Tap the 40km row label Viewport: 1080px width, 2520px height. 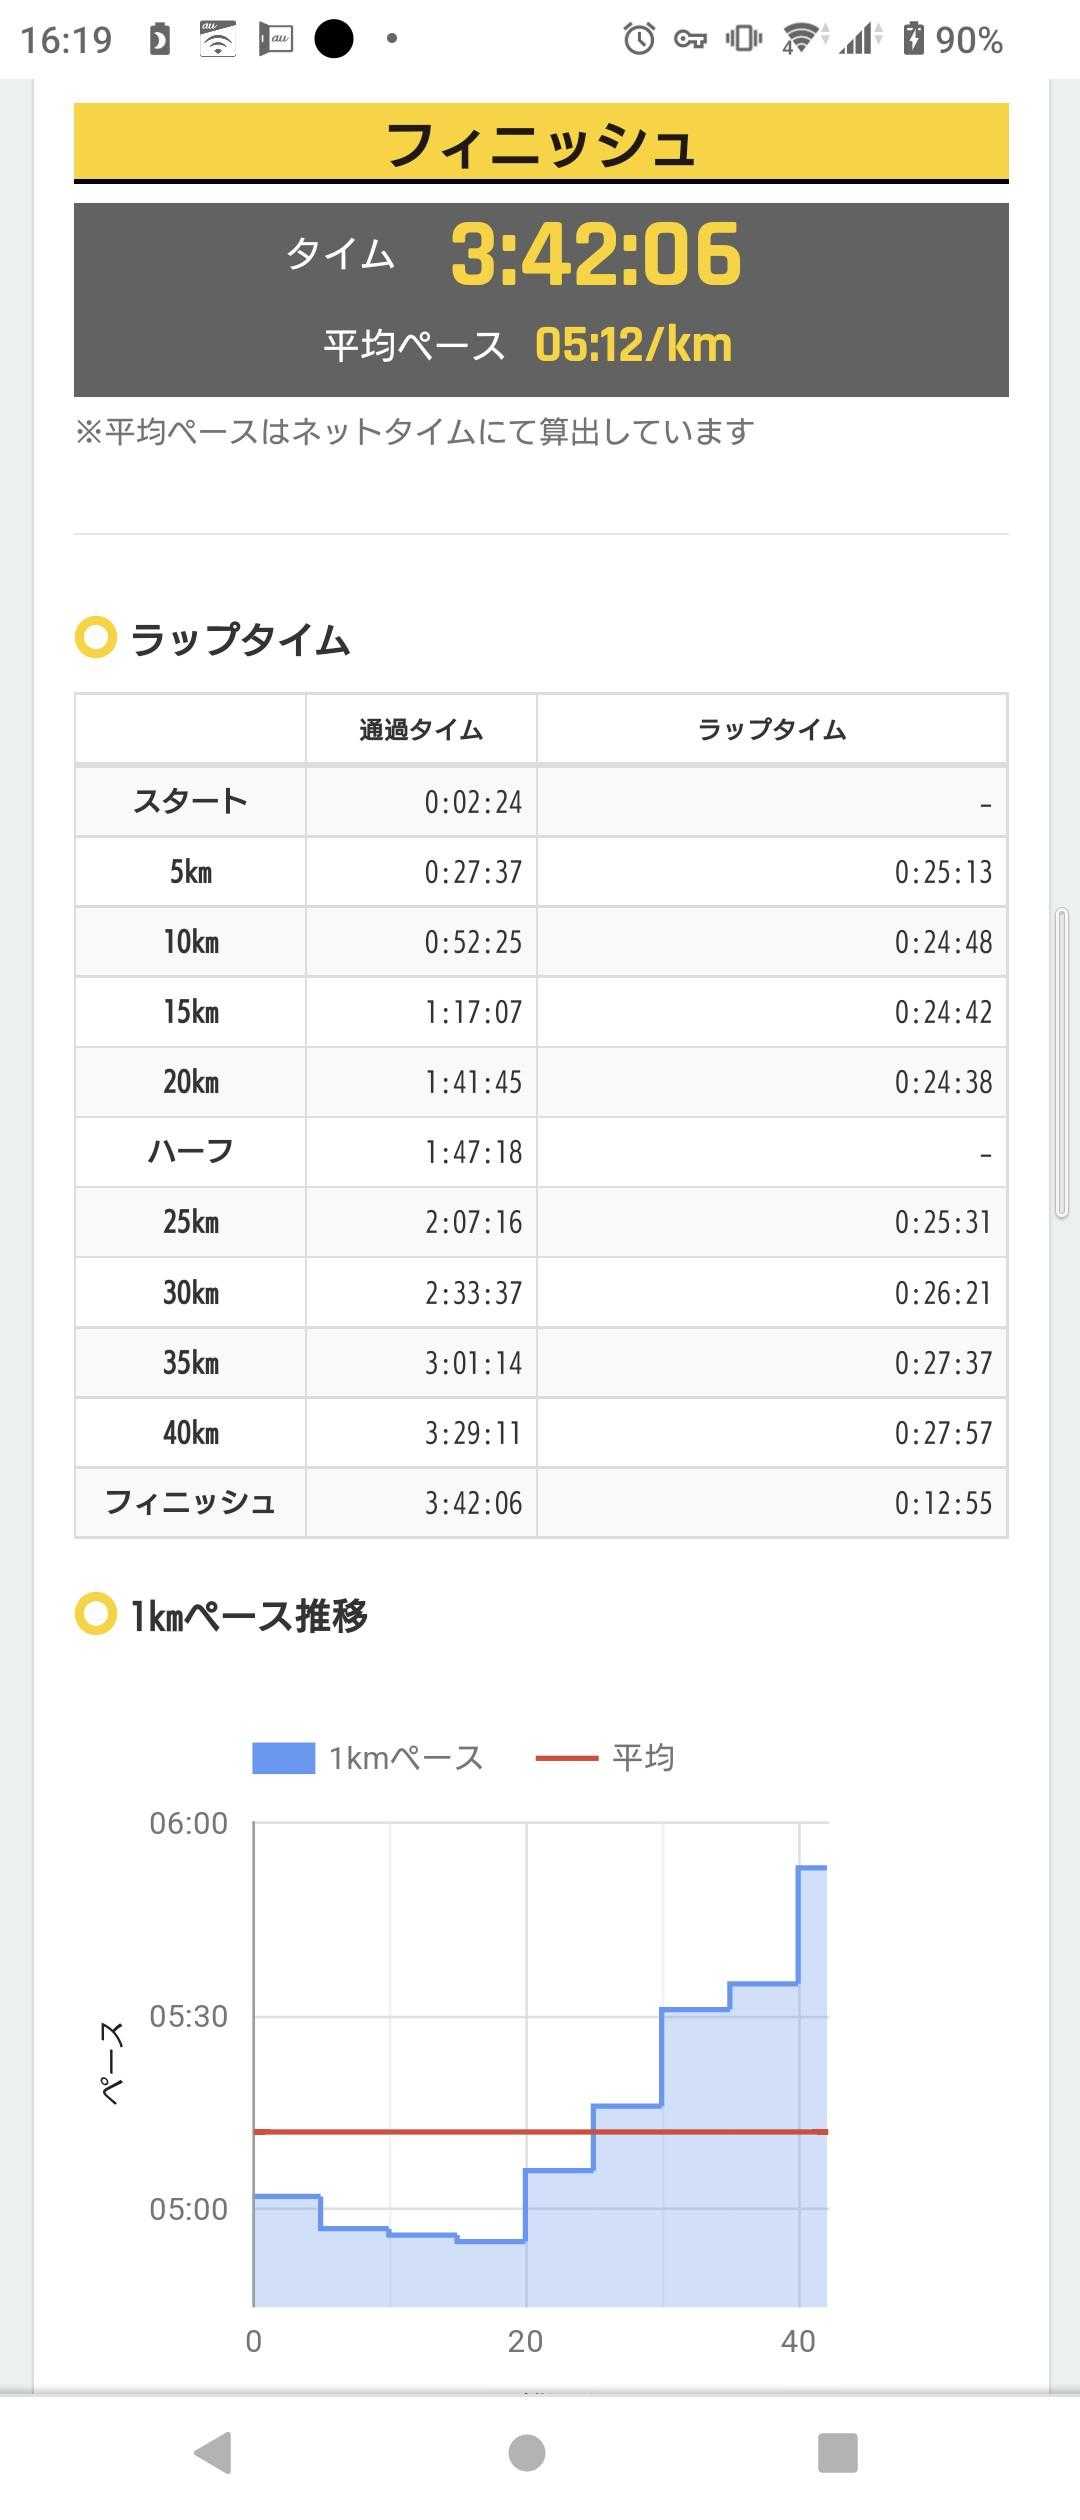pyautogui.click(x=190, y=1433)
